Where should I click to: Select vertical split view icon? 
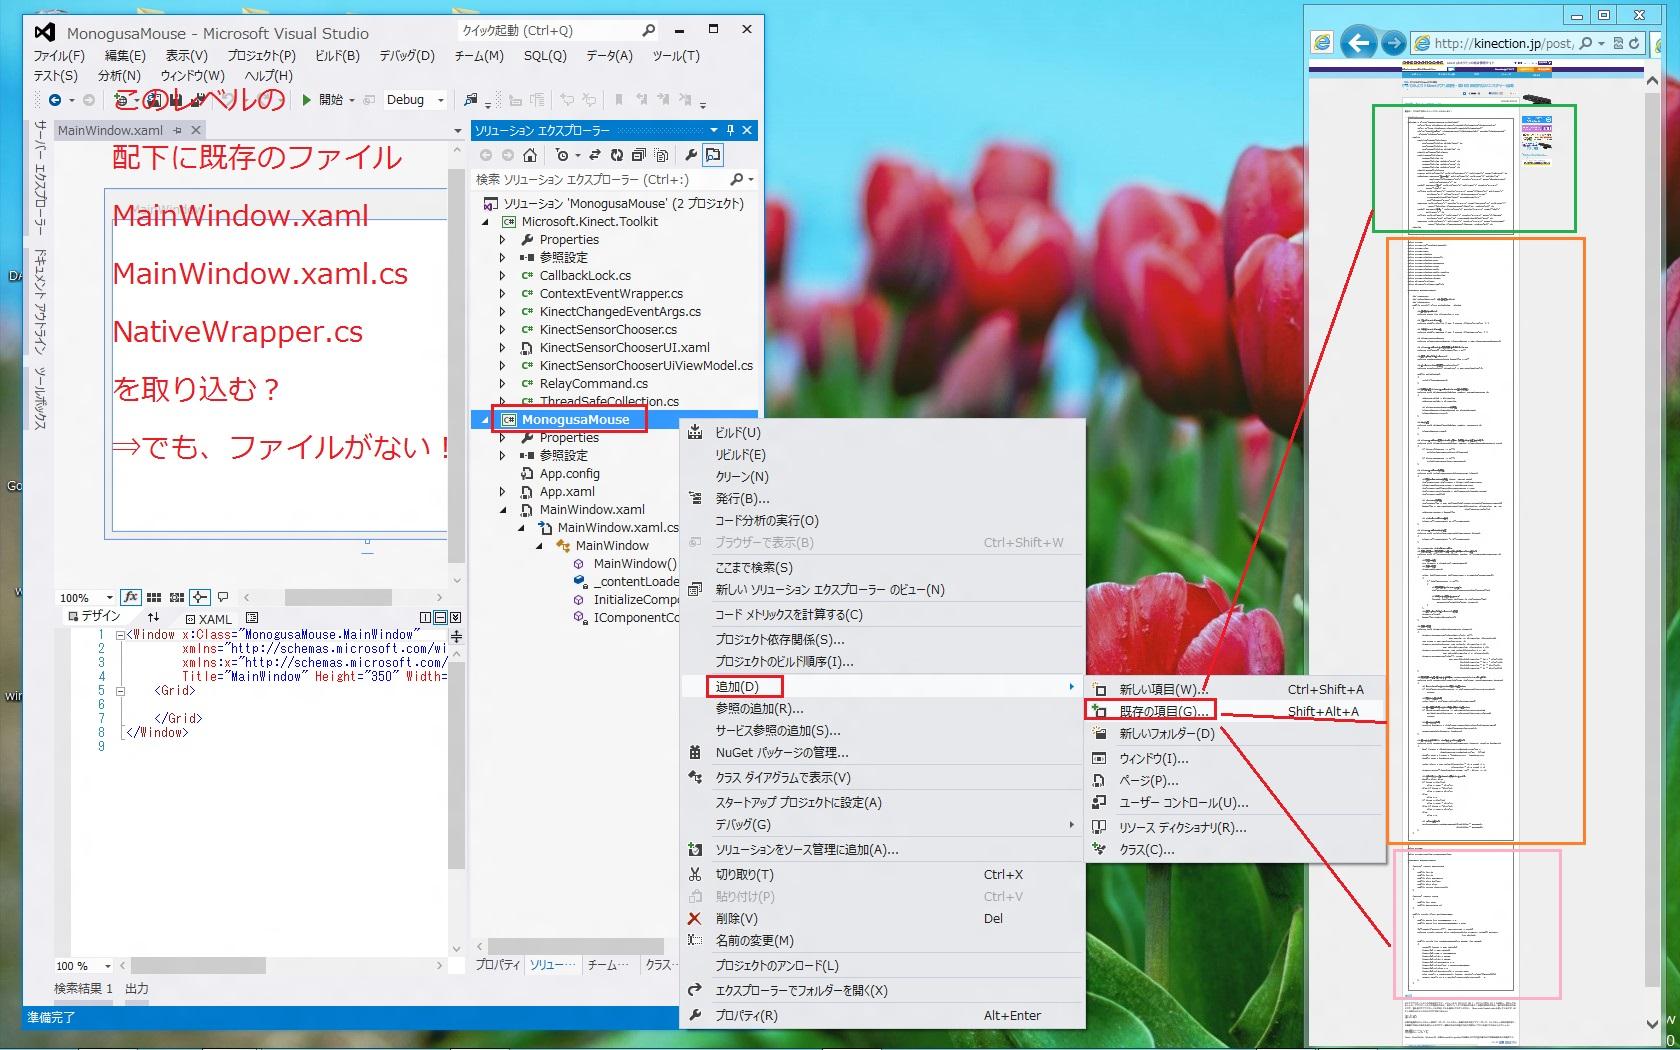426,618
